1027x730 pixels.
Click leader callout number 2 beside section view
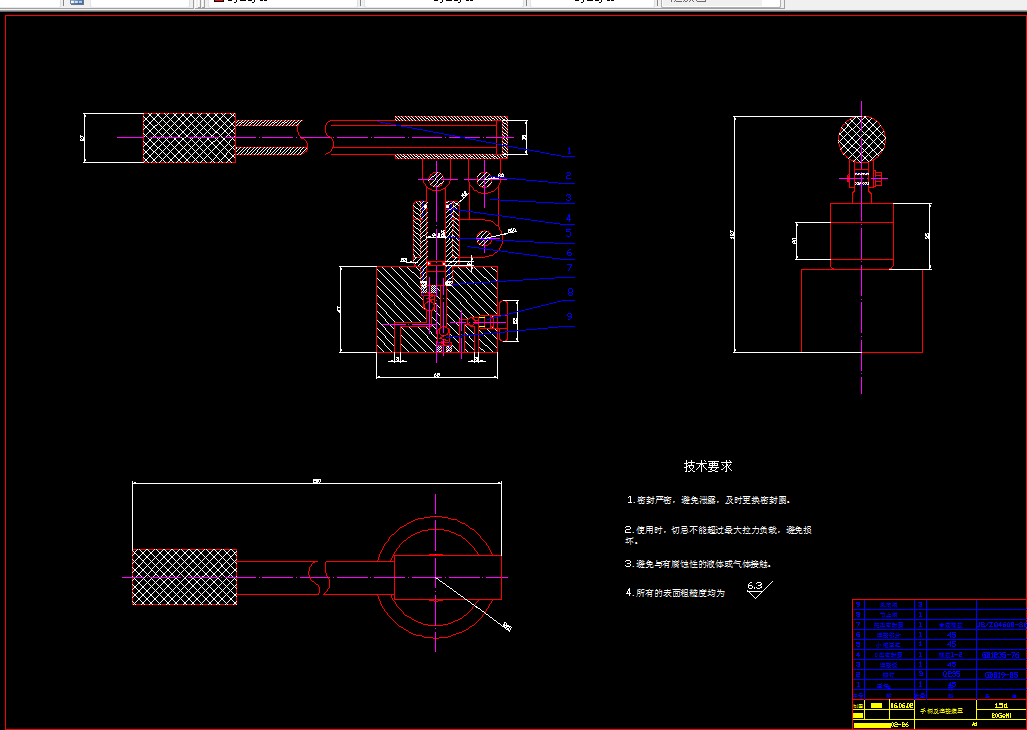[569, 175]
